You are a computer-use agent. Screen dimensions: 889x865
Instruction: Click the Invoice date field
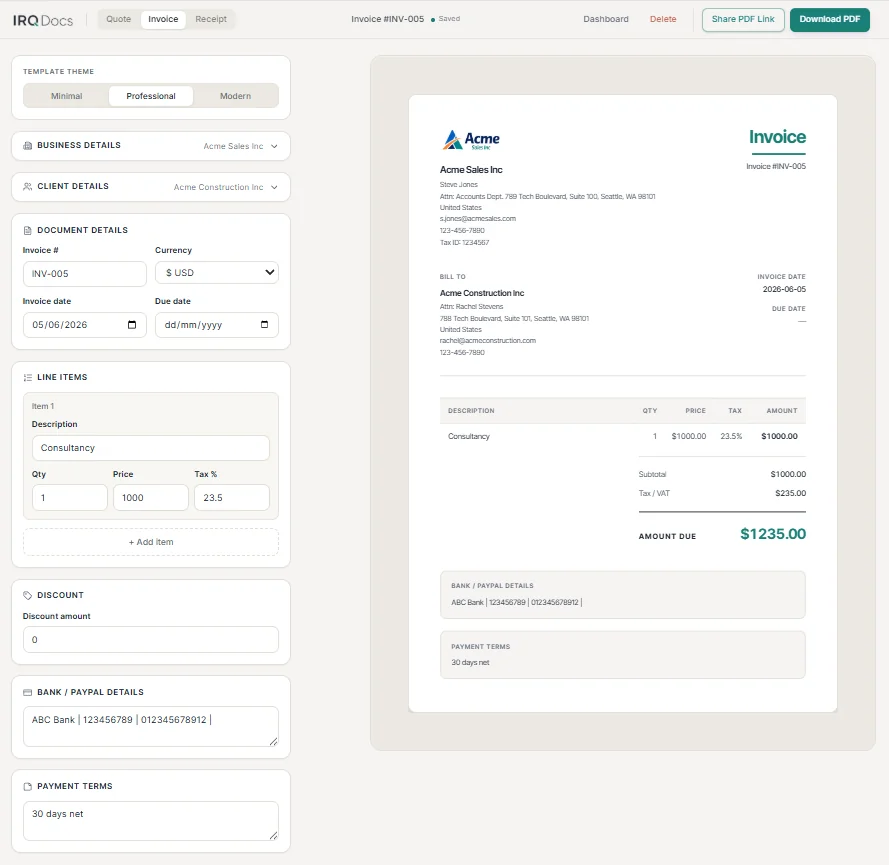pyautogui.click(x=84, y=325)
